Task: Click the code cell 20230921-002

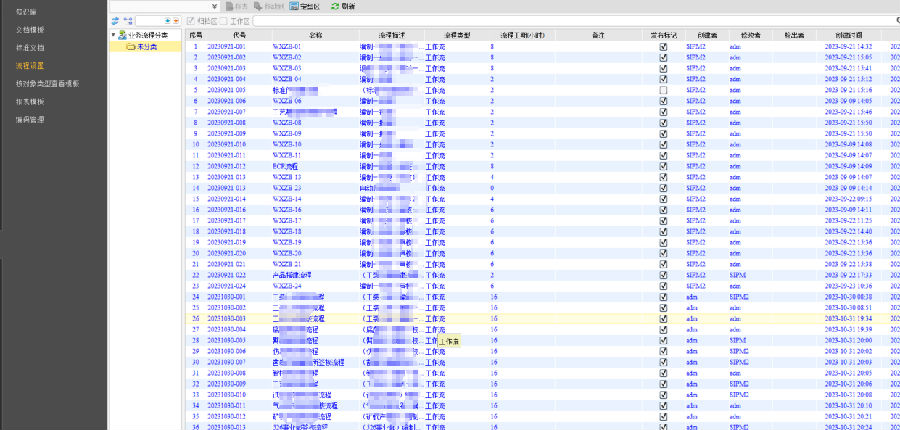Action: click(227, 57)
